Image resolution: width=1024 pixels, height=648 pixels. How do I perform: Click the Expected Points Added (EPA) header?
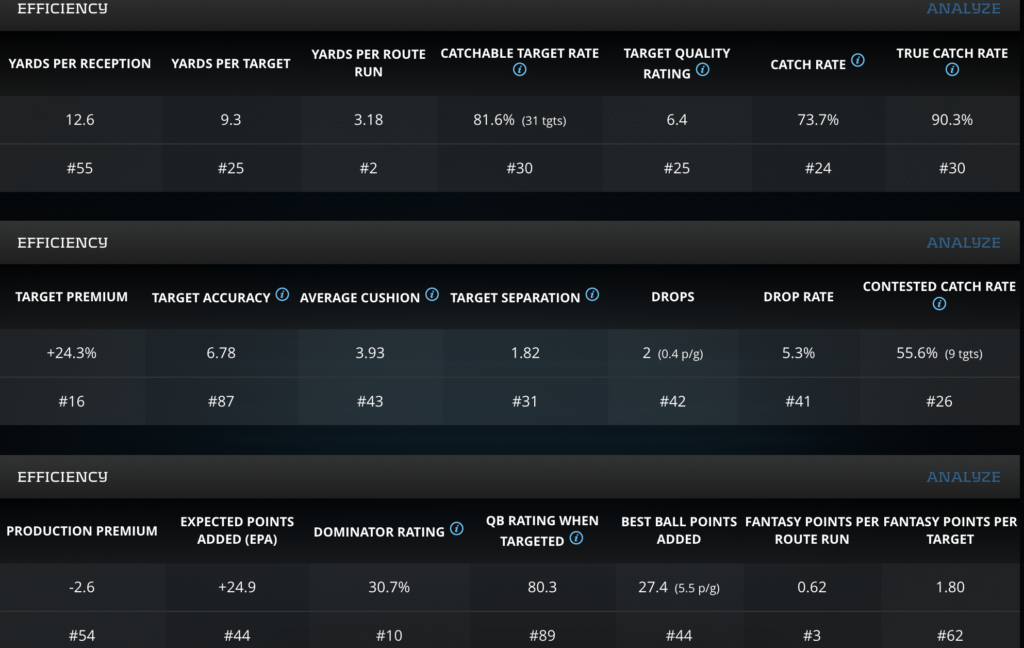point(237,530)
